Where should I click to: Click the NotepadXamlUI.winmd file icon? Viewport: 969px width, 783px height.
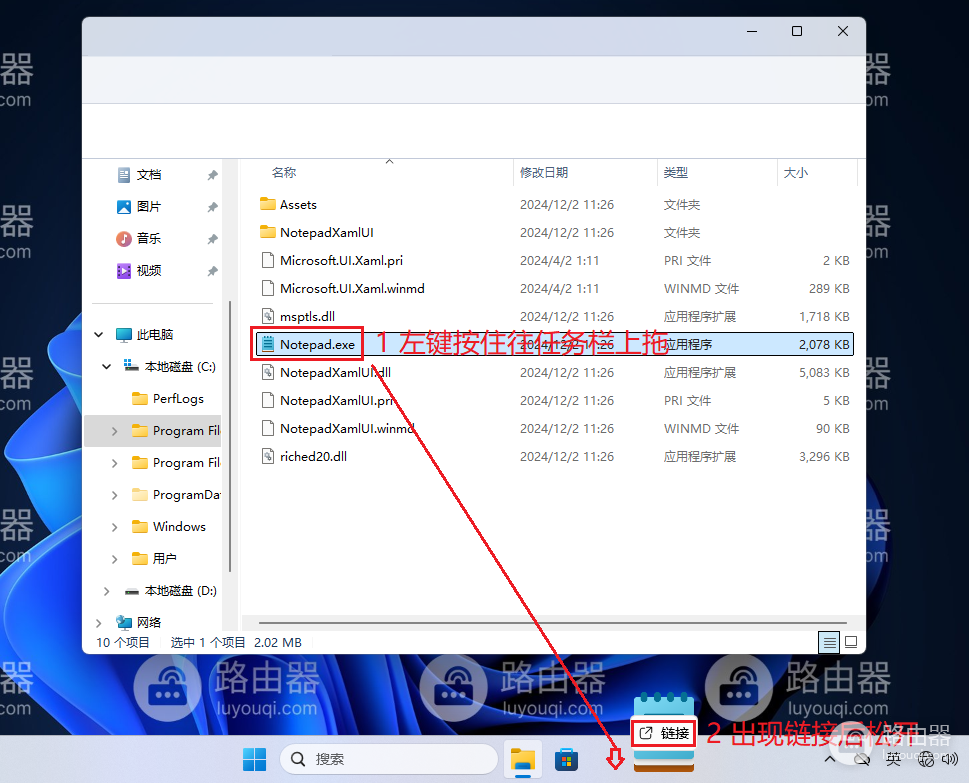[268, 428]
